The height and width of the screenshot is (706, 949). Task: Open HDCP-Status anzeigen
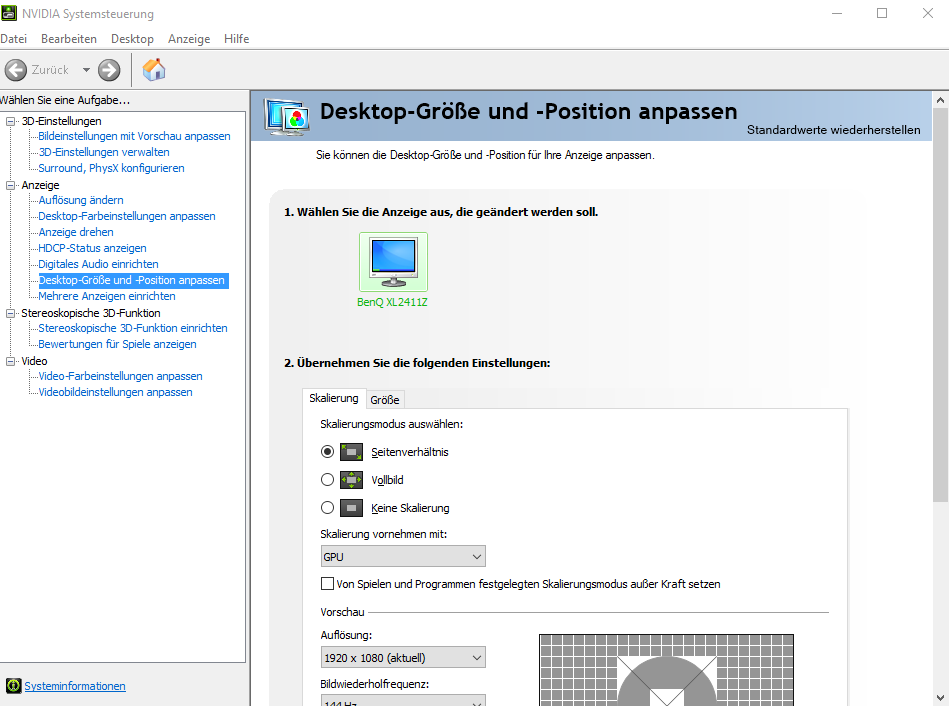pyautogui.click(x=93, y=248)
